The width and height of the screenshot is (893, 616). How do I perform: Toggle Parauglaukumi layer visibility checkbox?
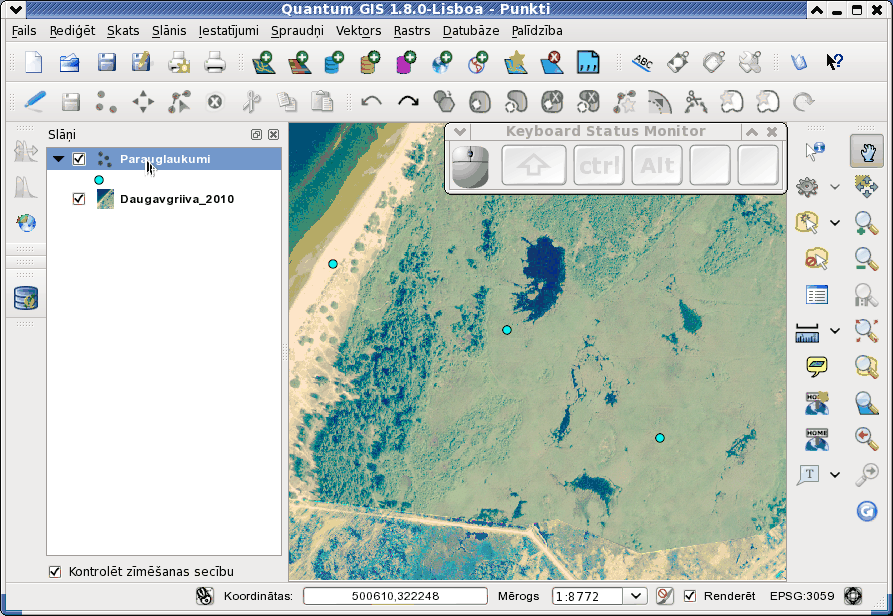click(x=79, y=159)
